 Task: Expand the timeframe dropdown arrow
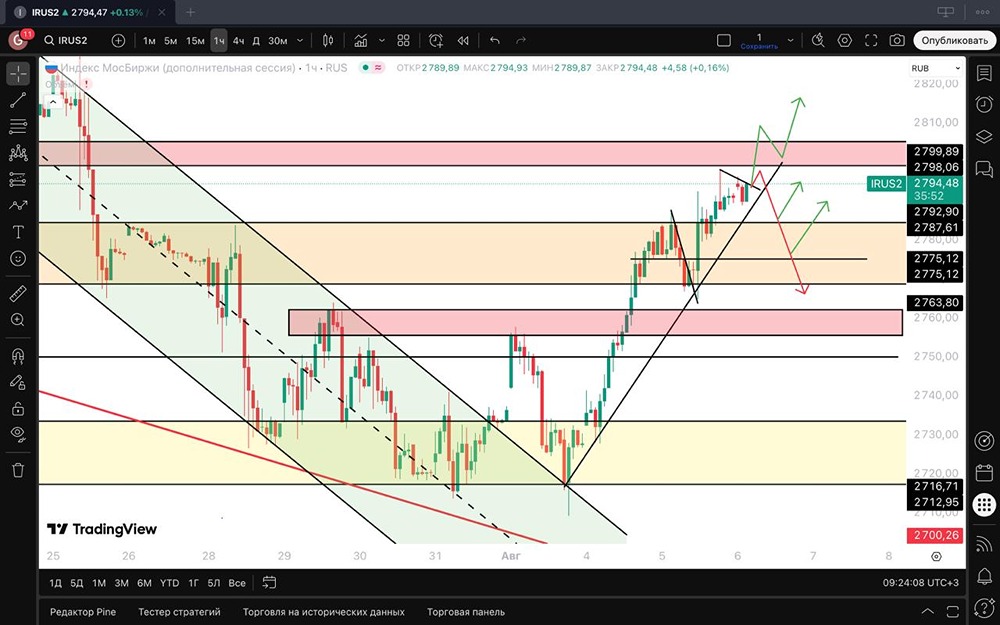pyautogui.click(x=300, y=40)
